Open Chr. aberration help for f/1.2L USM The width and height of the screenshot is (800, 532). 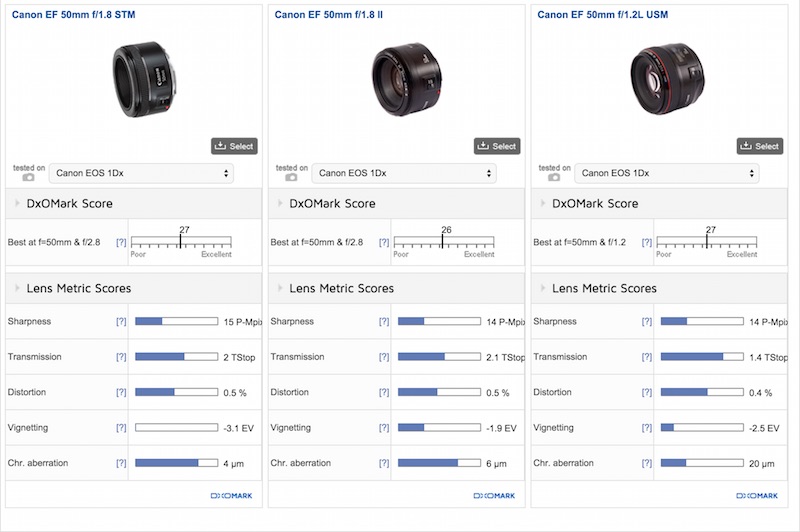click(646, 463)
